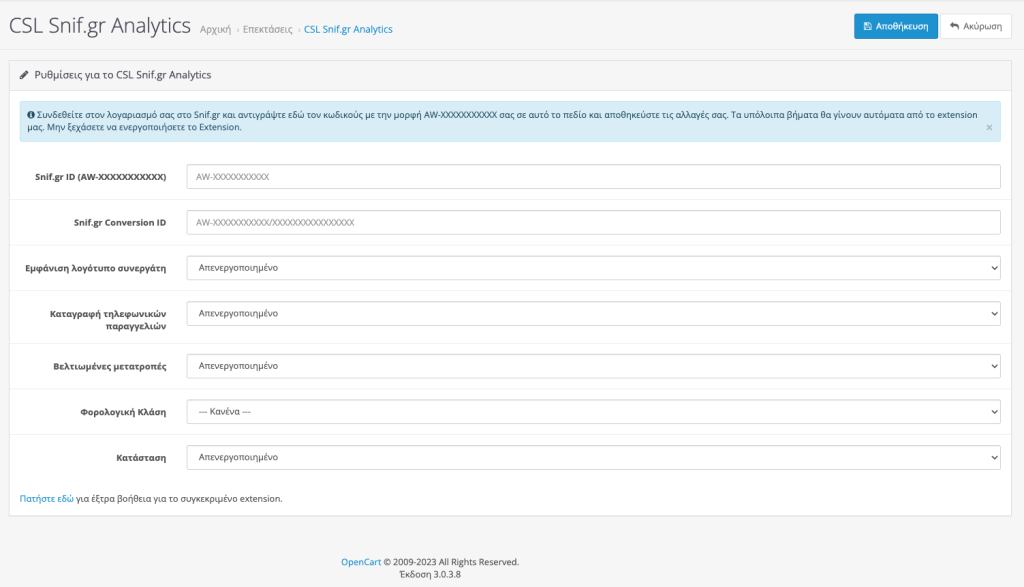
Task: Click the info icon in the blue alert
Action: pos(31,115)
